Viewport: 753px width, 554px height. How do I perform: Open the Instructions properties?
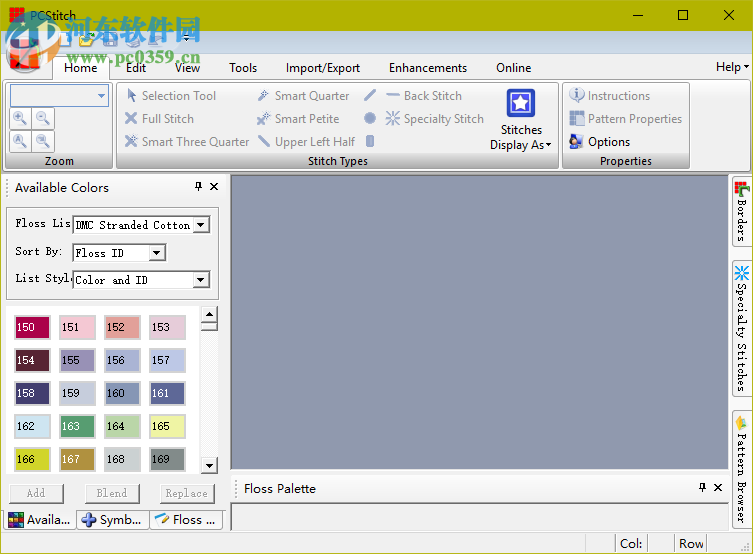(x=609, y=96)
